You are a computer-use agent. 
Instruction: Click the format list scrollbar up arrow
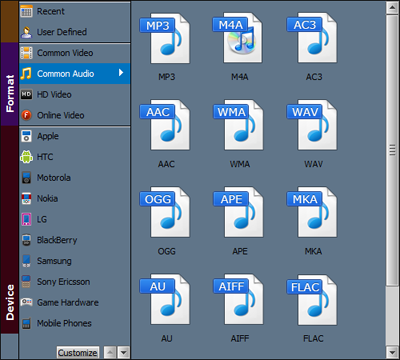pyautogui.click(x=392, y=8)
